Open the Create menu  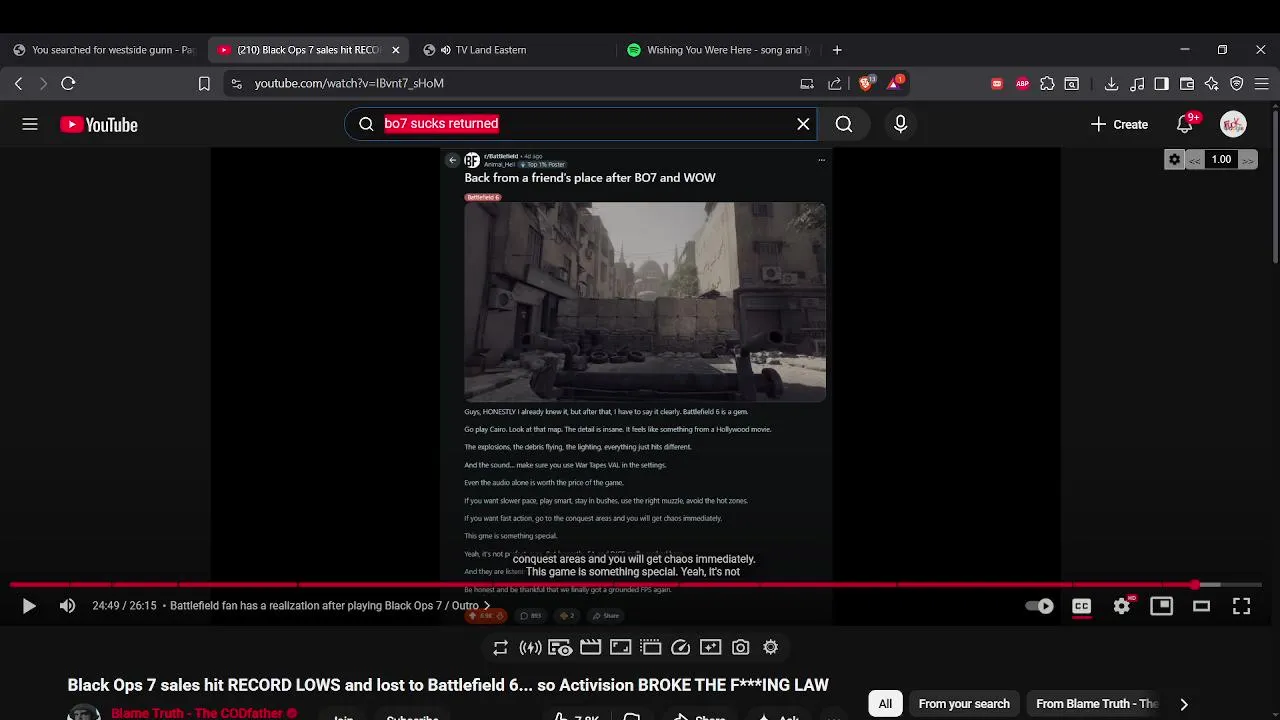(1119, 124)
